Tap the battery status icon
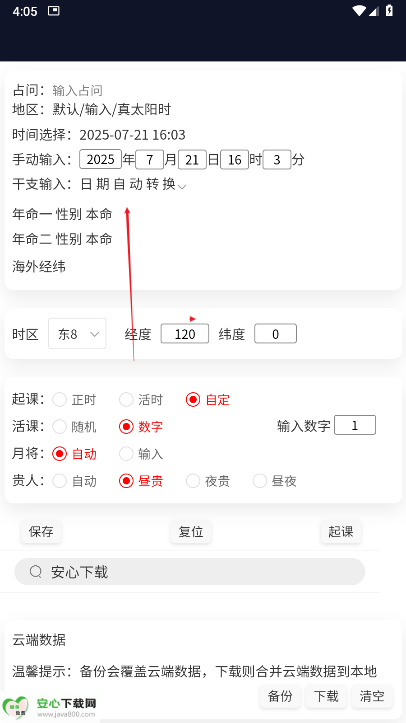The image size is (406, 723). 389,11
